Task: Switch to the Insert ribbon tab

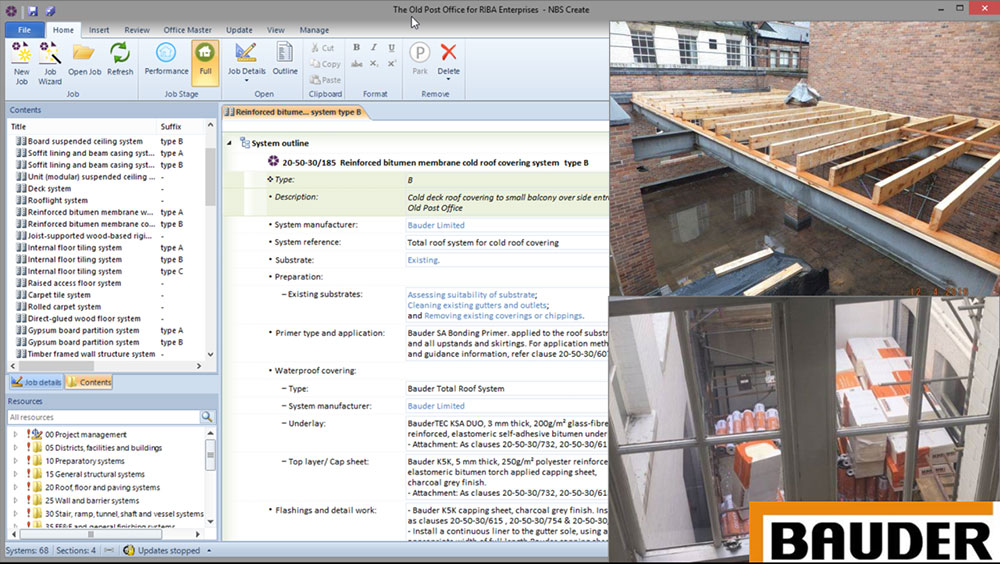Action: coord(99,30)
